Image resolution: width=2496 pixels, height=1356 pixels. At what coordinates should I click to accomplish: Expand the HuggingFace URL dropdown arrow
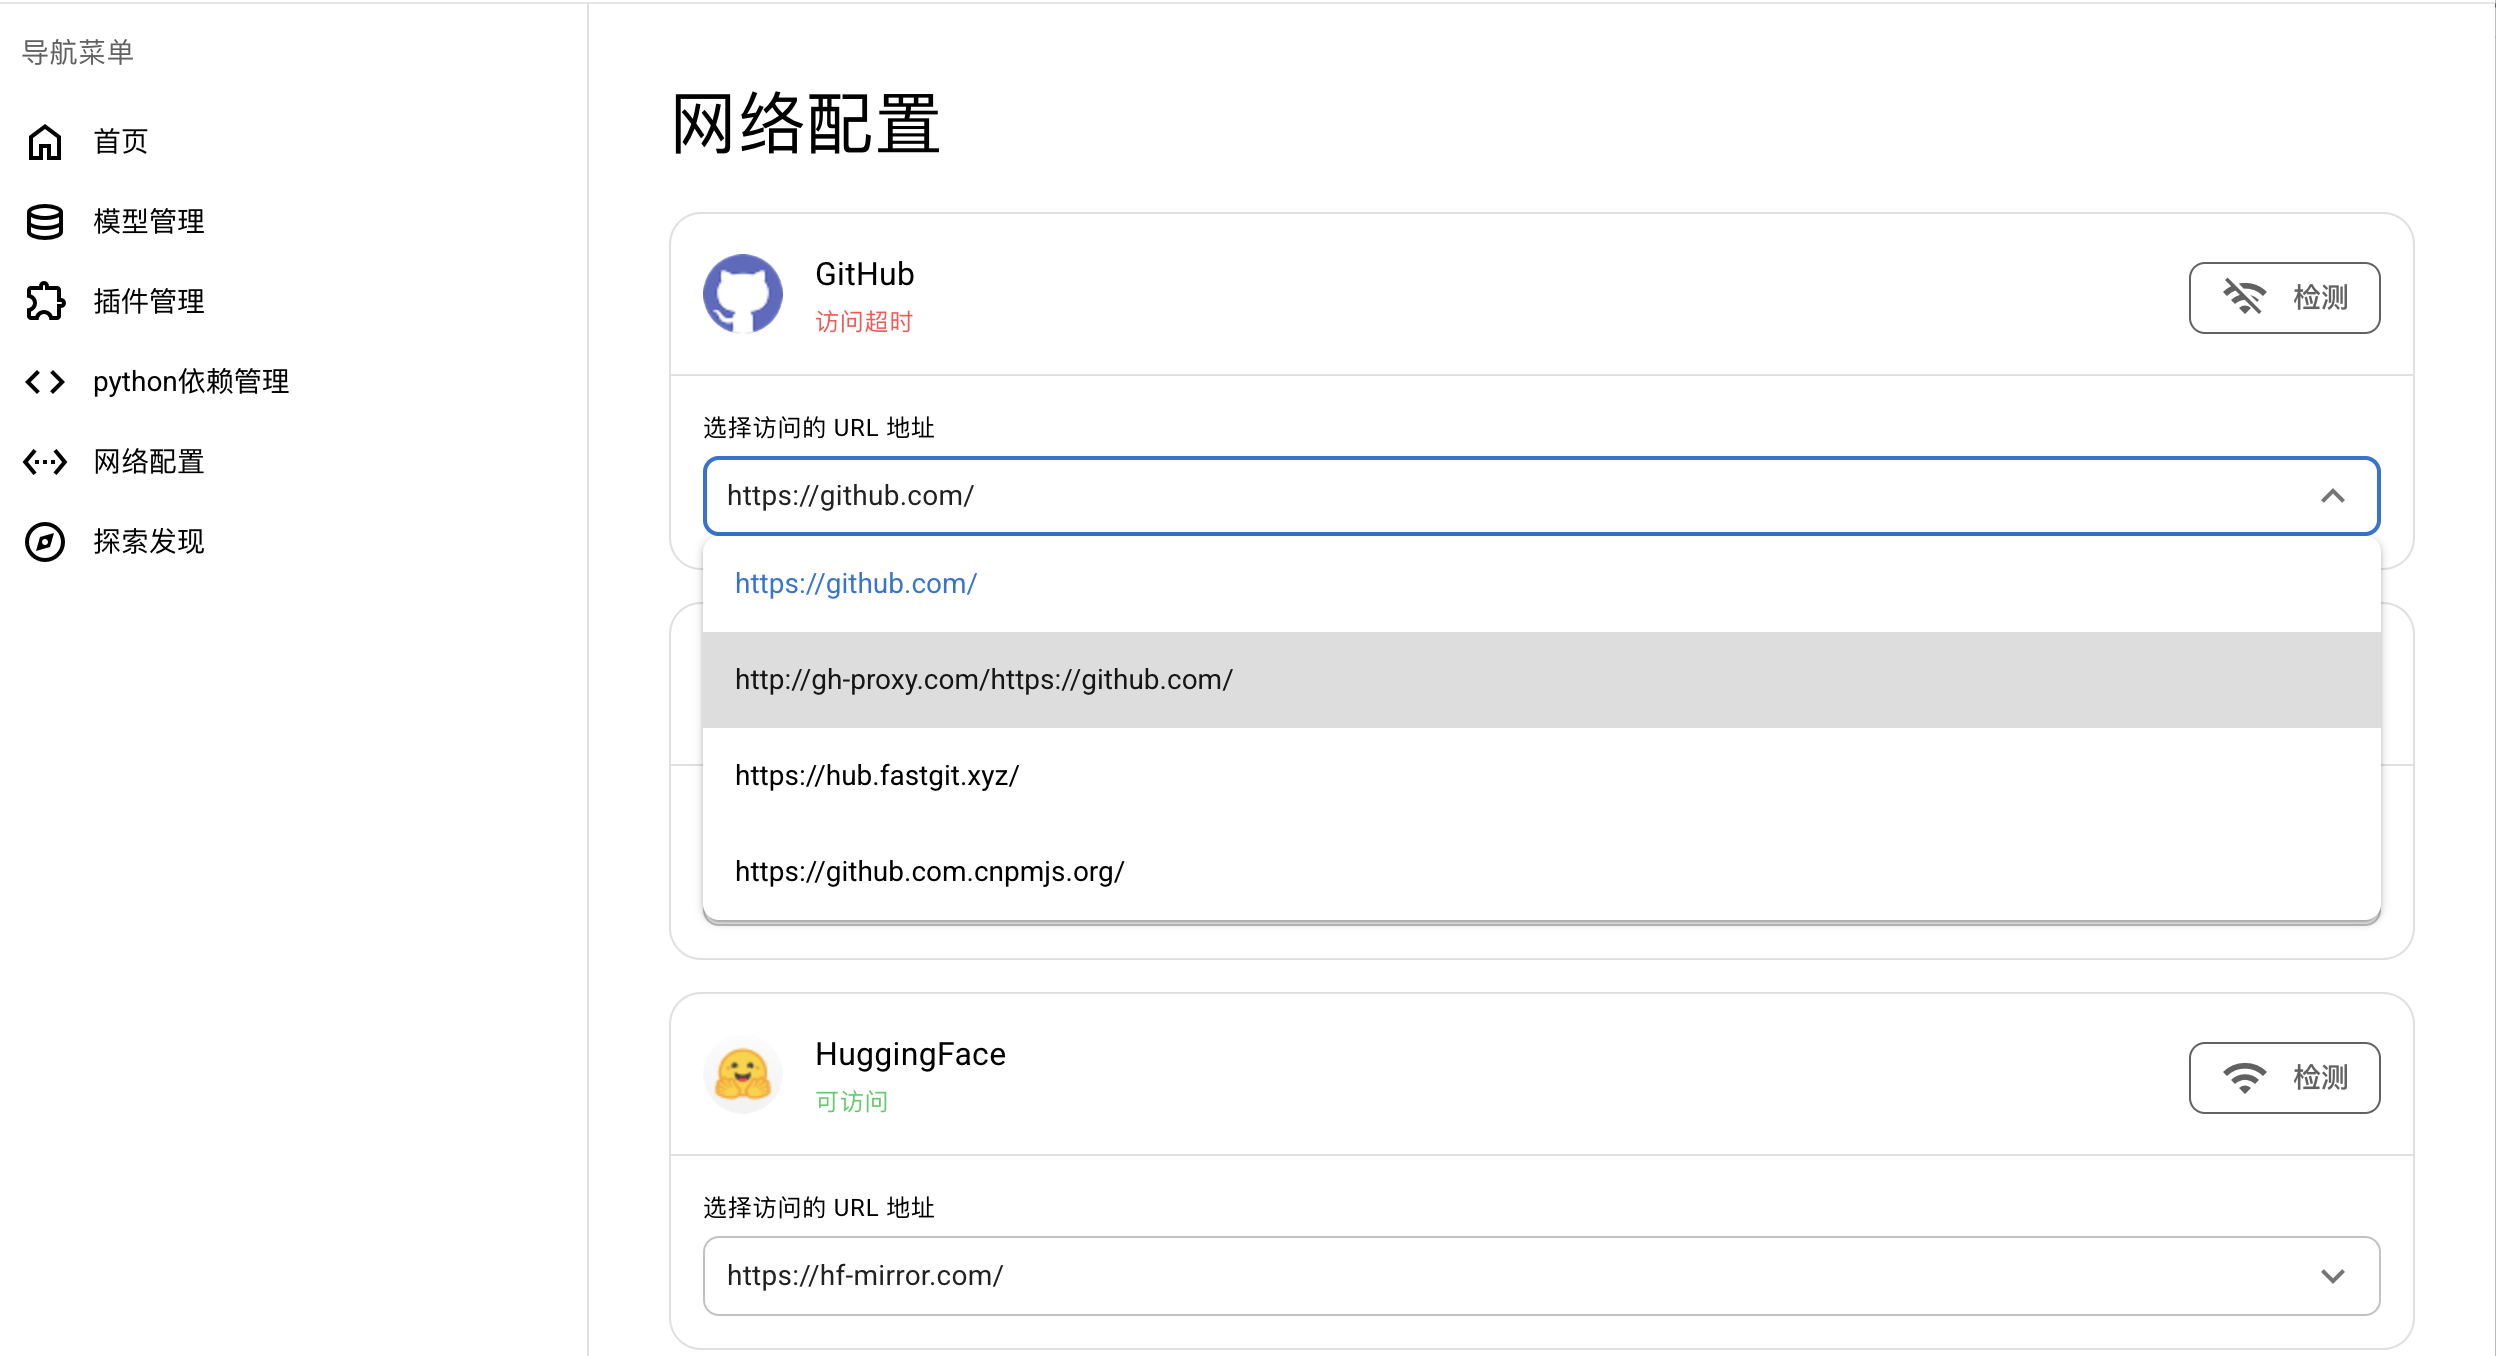click(2333, 1276)
